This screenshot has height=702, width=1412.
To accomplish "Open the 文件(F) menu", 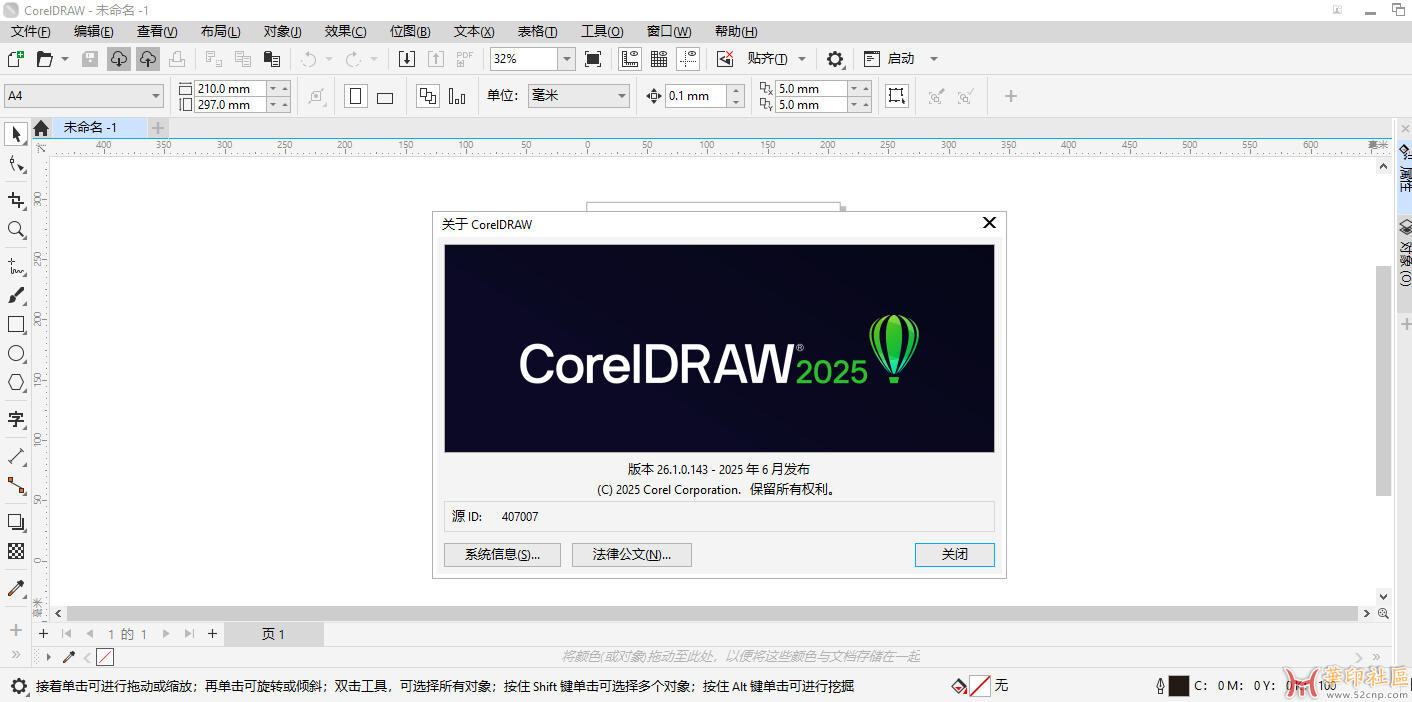I will (30, 31).
